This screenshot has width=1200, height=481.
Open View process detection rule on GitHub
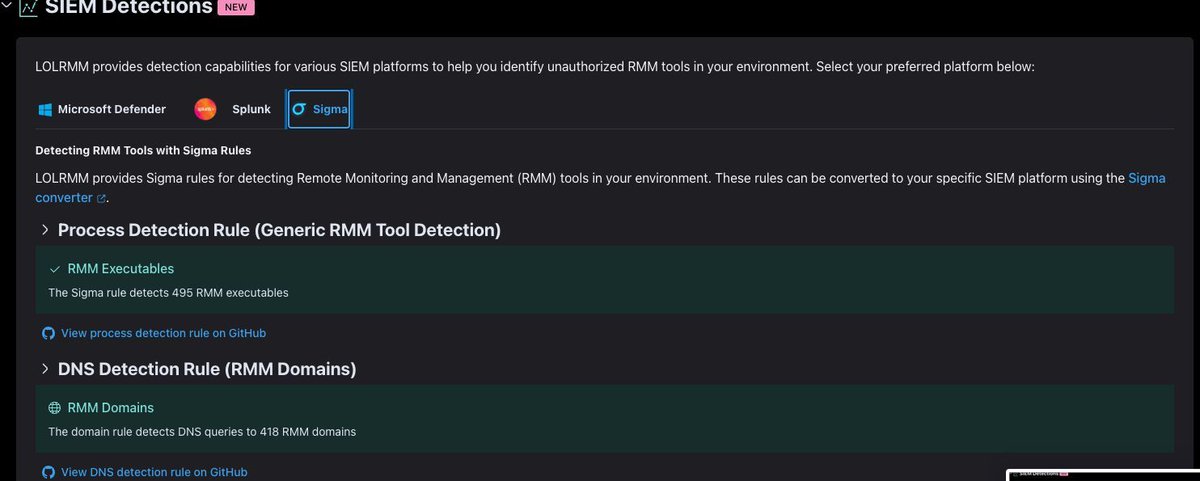click(x=163, y=333)
